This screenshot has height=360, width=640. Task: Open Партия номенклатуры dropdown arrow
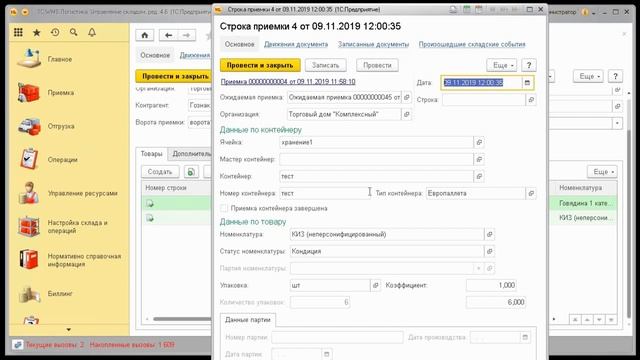coord(478,268)
